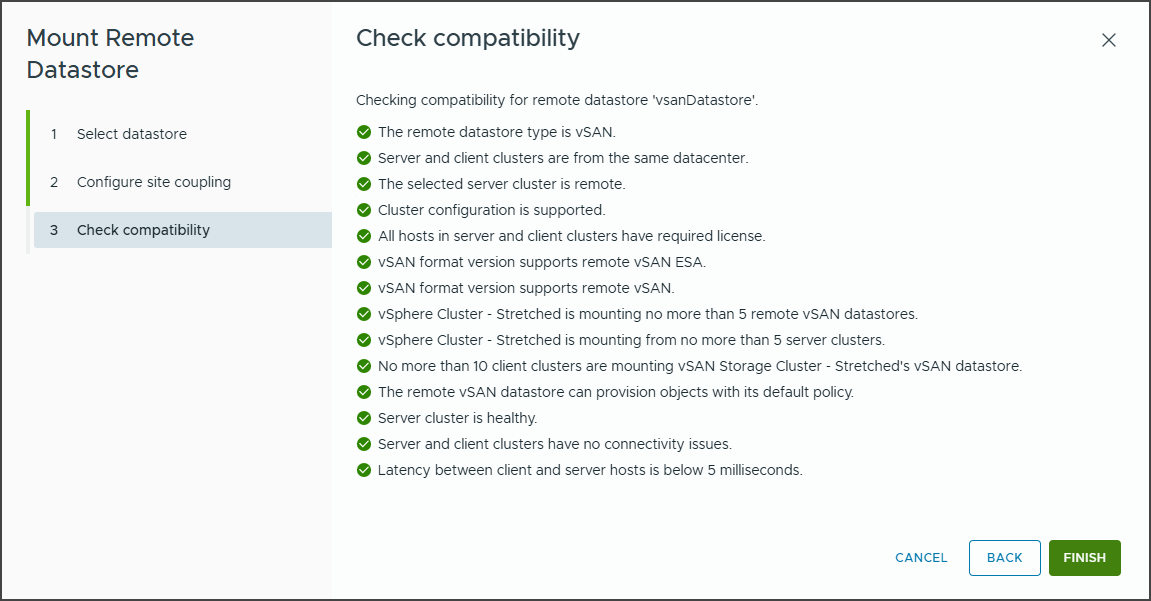1151x601 pixels.
Task: Click the status icon for the 10 client clusters check
Action: [363, 365]
